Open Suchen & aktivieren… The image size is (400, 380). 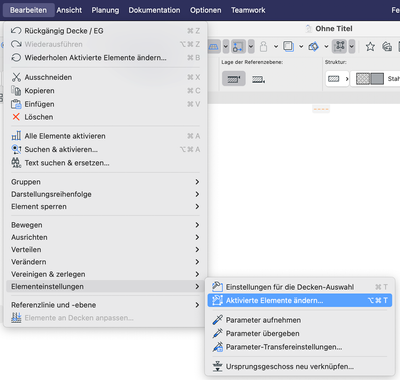[105, 149]
